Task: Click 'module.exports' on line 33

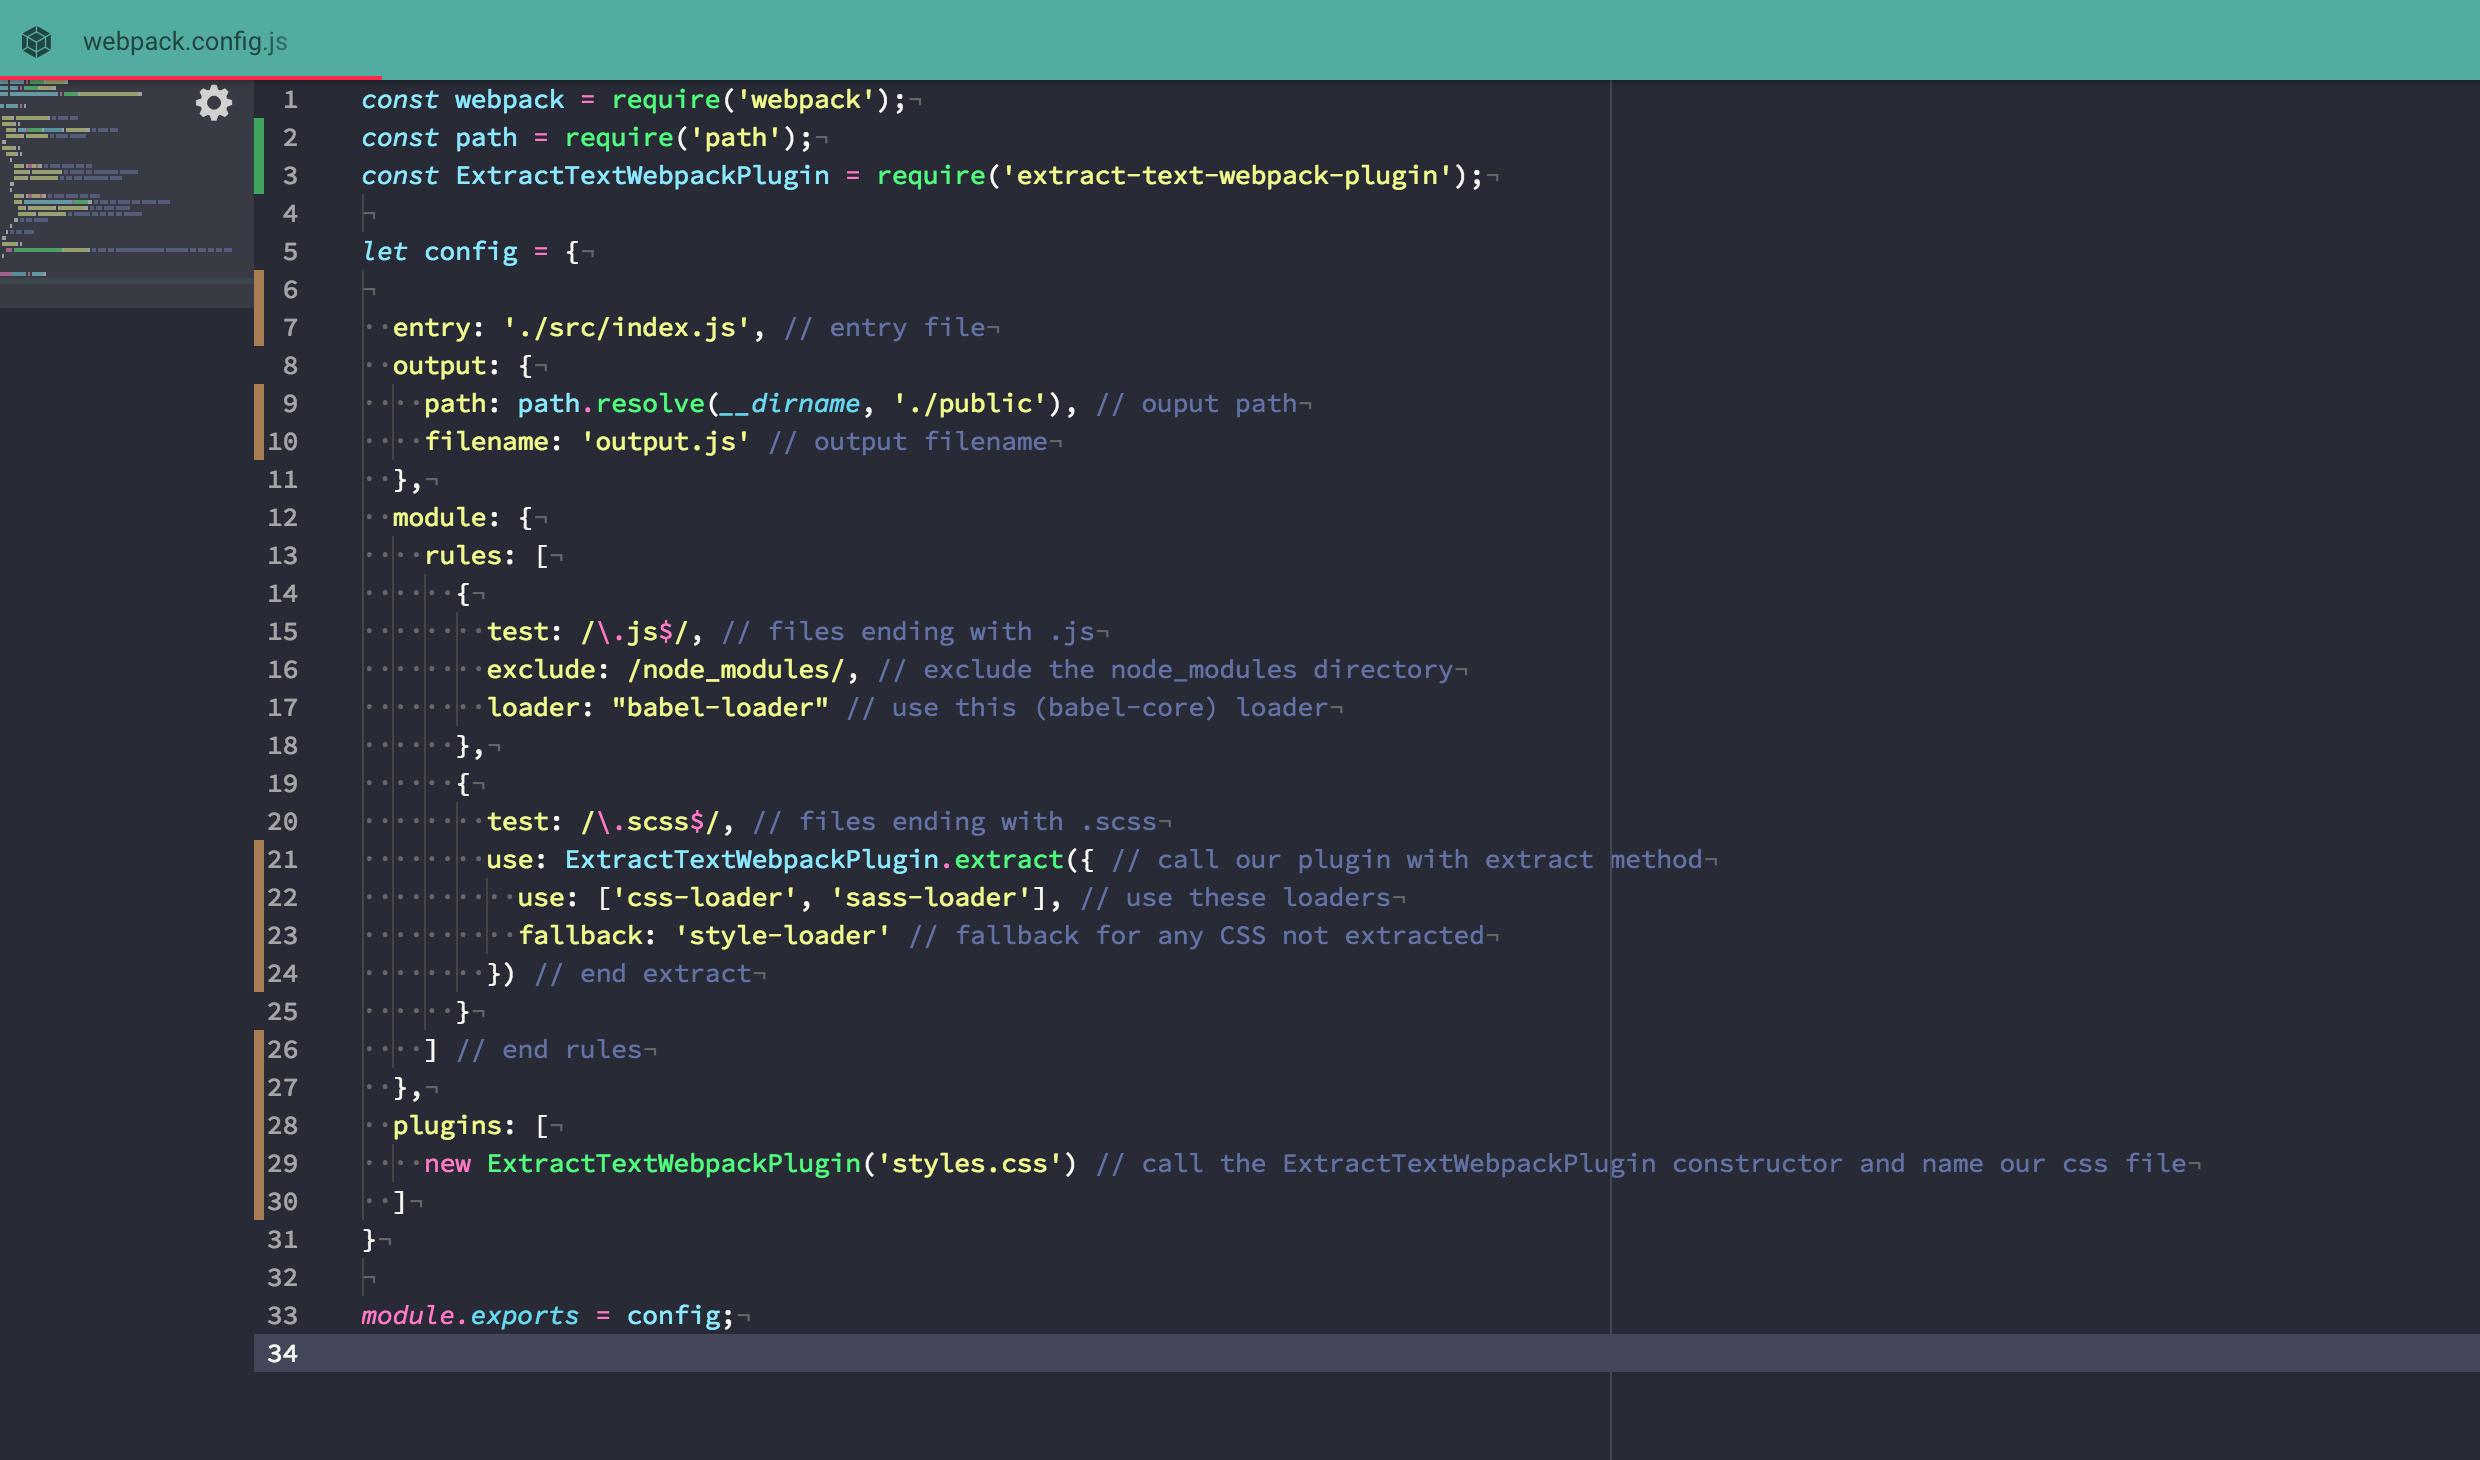Action: [x=470, y=1316]
